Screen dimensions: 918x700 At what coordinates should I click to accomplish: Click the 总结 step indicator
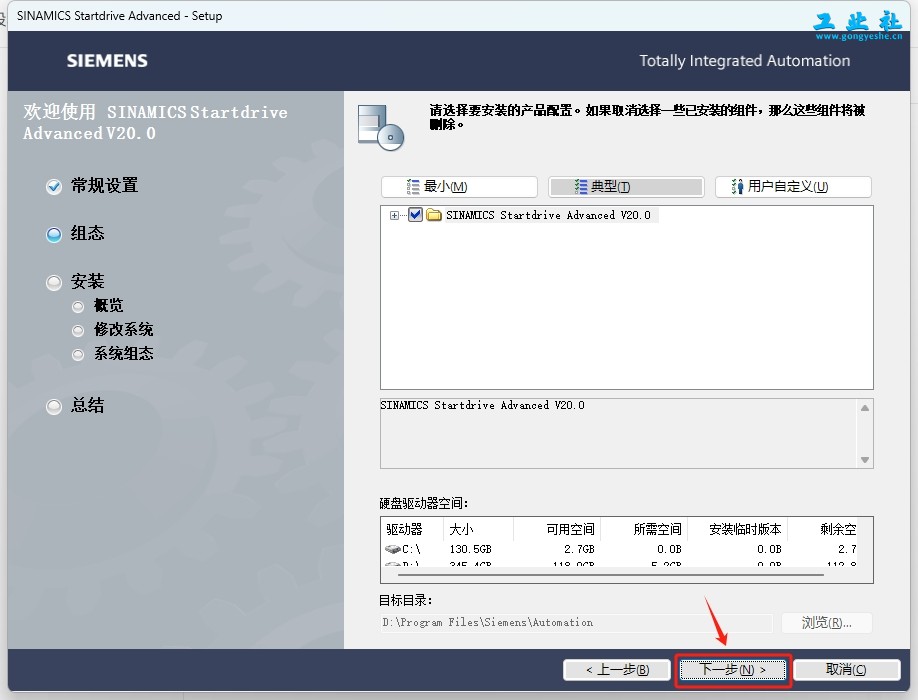tap(54, 406)
